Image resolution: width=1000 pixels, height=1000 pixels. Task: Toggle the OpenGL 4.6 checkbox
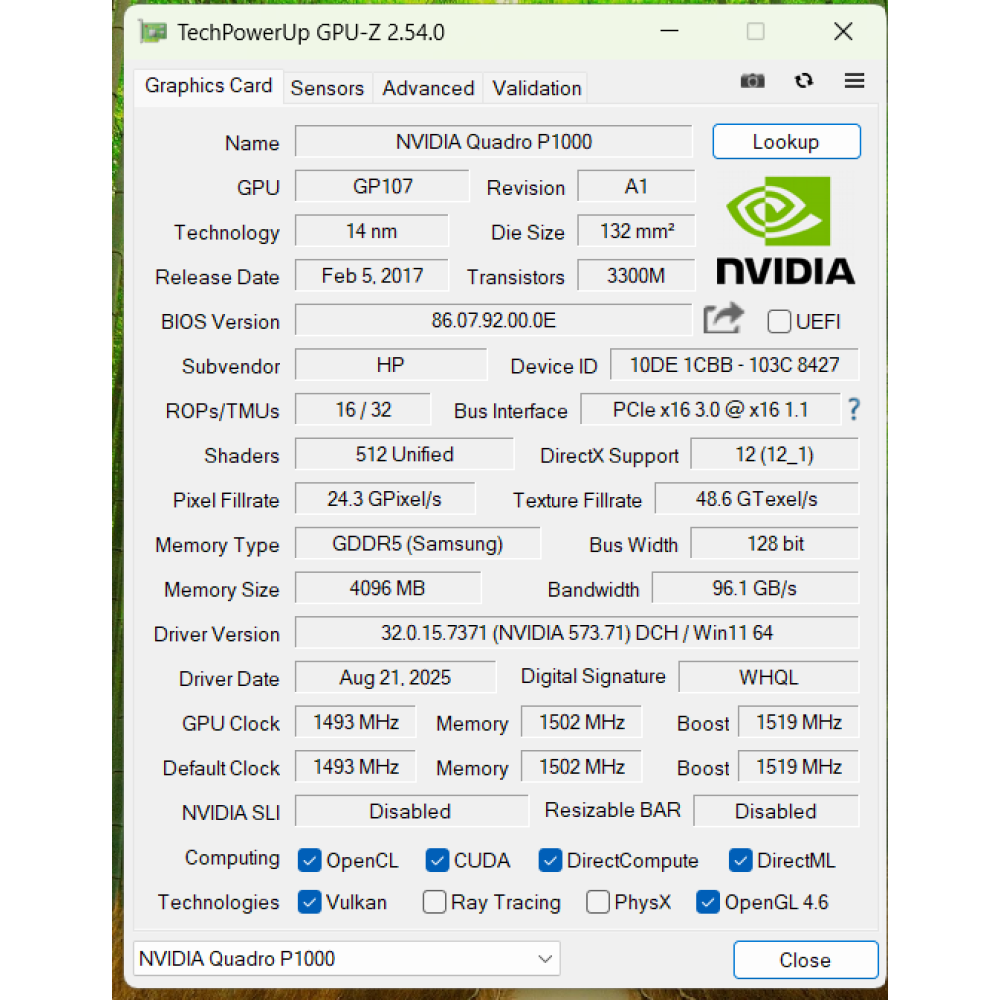click(708, 902)
